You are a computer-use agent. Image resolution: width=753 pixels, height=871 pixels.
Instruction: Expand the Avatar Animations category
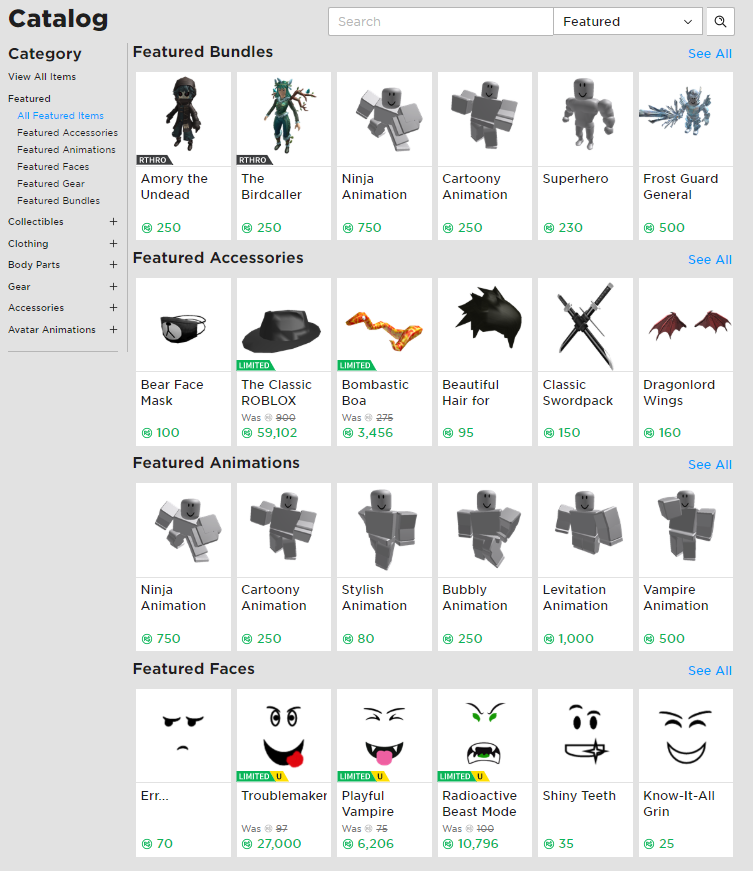click(x=113, y=329)
